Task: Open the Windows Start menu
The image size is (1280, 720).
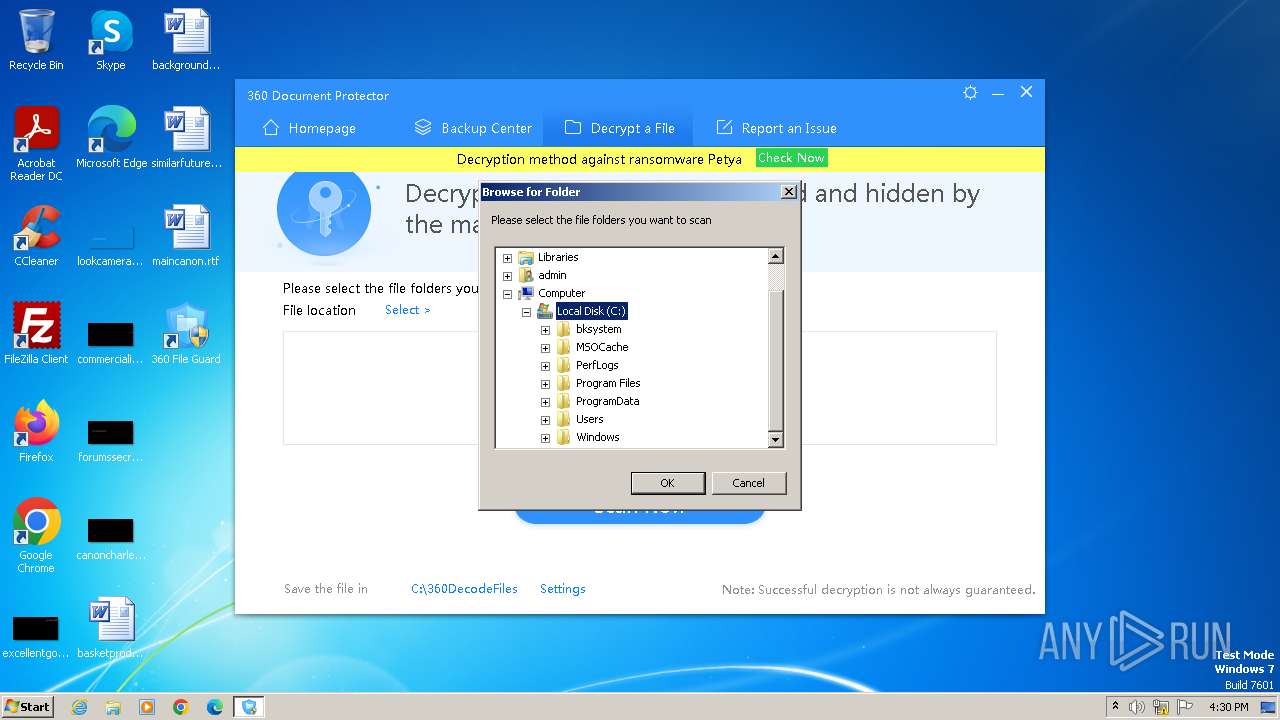Action: coord(28,706)
